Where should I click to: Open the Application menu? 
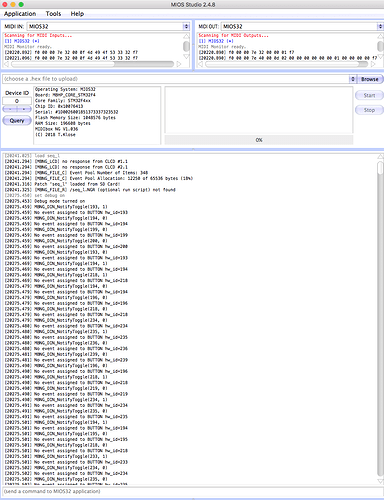click(20, 14)
